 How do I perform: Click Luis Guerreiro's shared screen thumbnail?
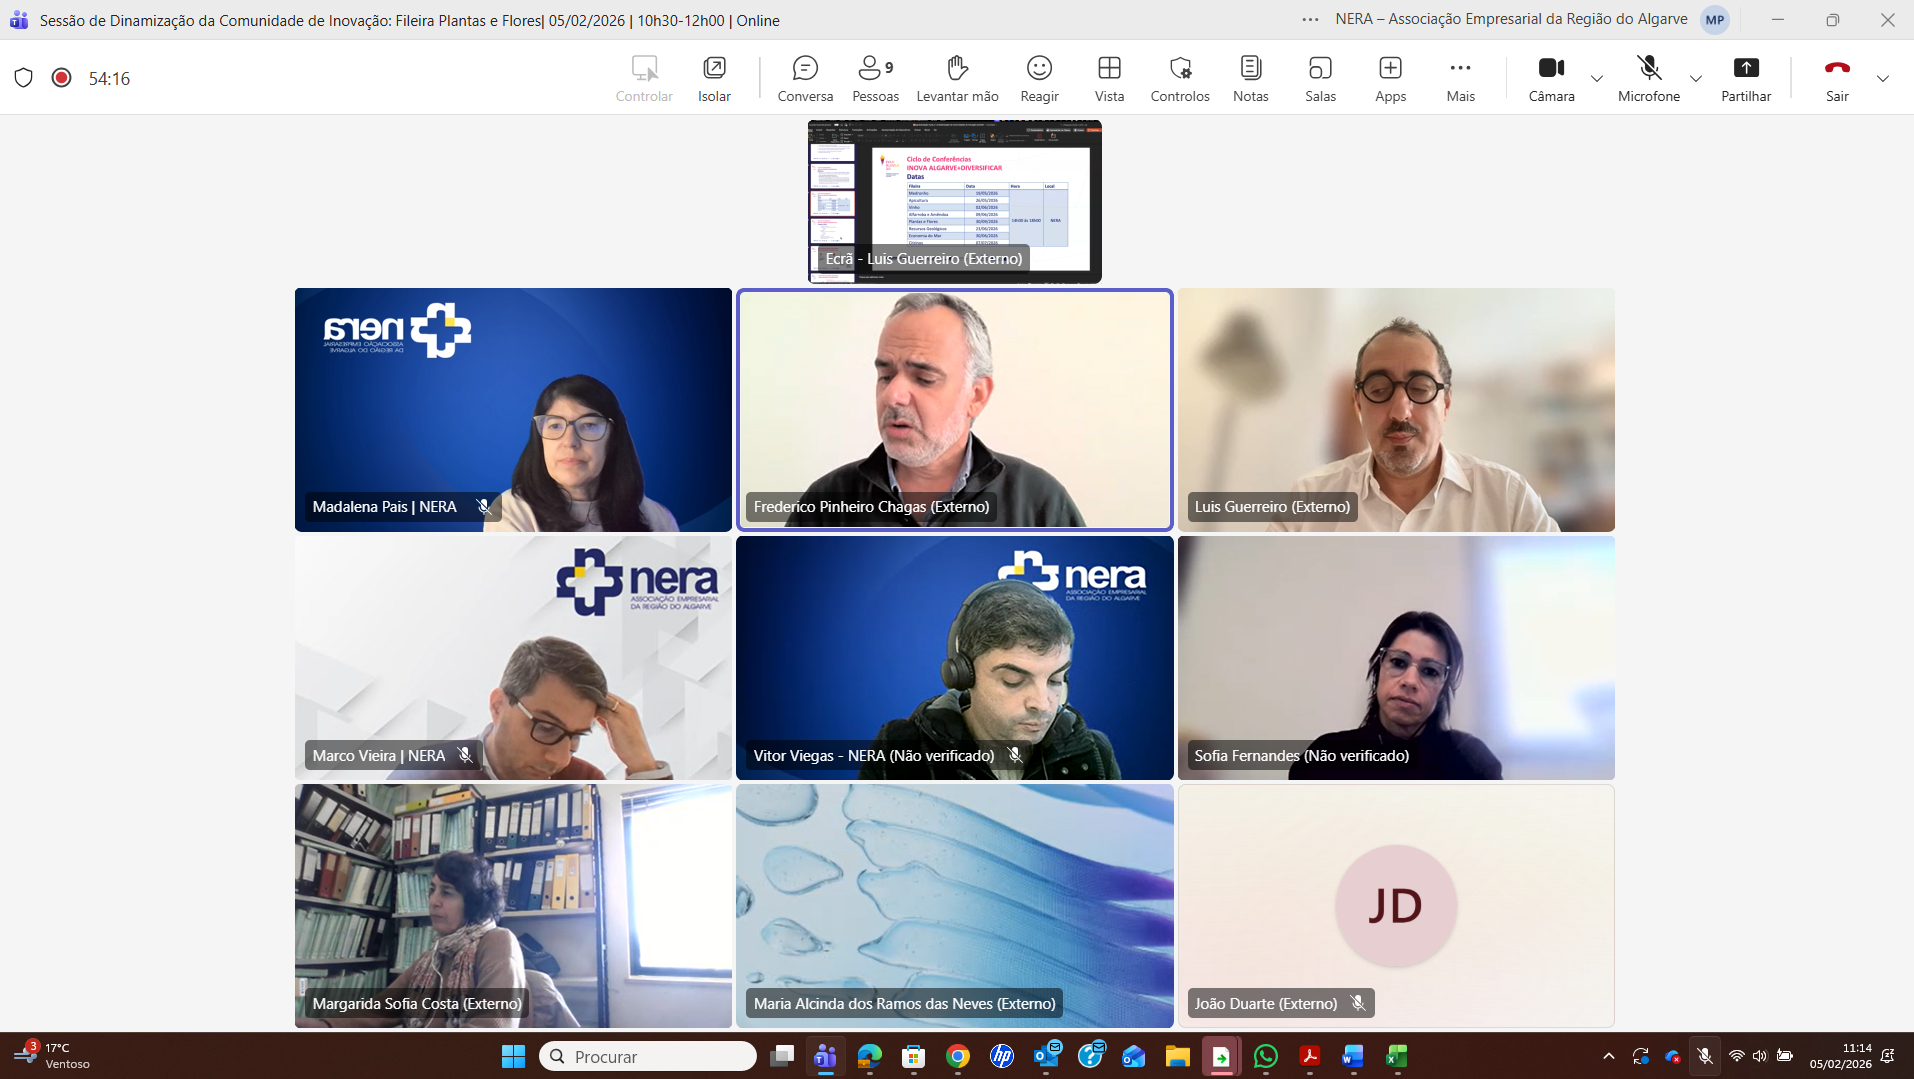tap(954, 201)
